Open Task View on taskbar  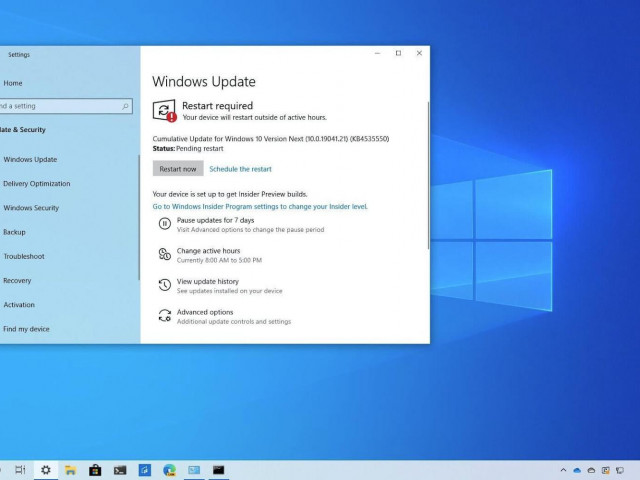tap(20, 470)
